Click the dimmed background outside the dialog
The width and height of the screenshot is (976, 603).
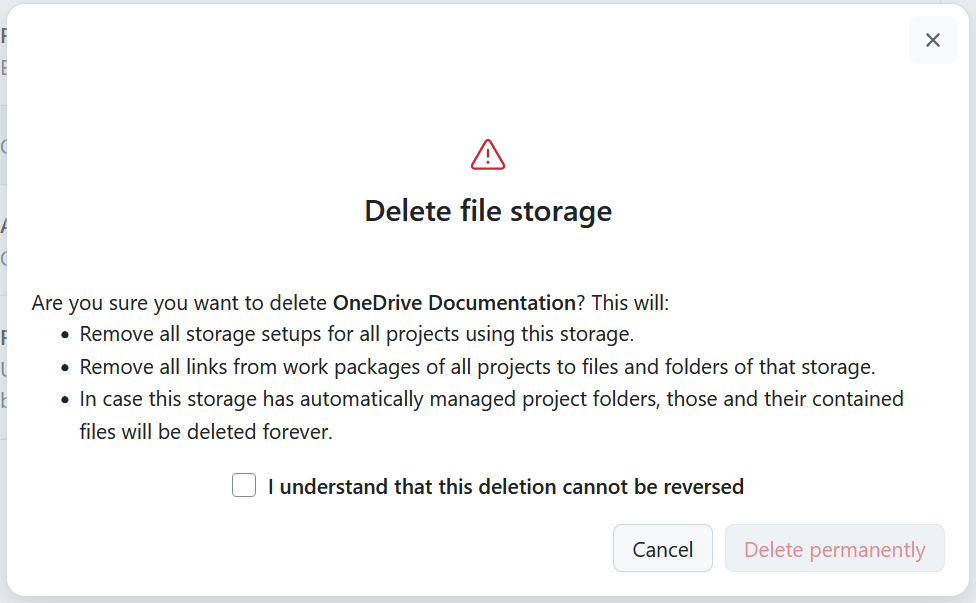pyautogui.click(x=6, y=300)
